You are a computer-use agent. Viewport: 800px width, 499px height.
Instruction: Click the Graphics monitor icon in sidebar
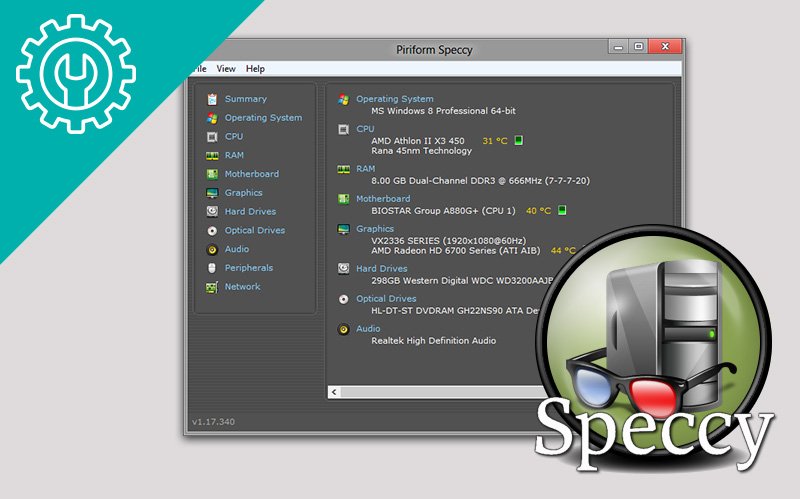(x=212, y=193)
